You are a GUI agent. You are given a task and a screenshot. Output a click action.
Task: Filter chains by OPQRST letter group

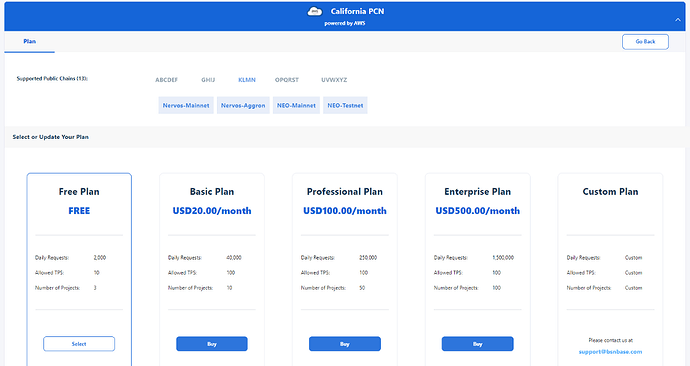tap(287, 80)
